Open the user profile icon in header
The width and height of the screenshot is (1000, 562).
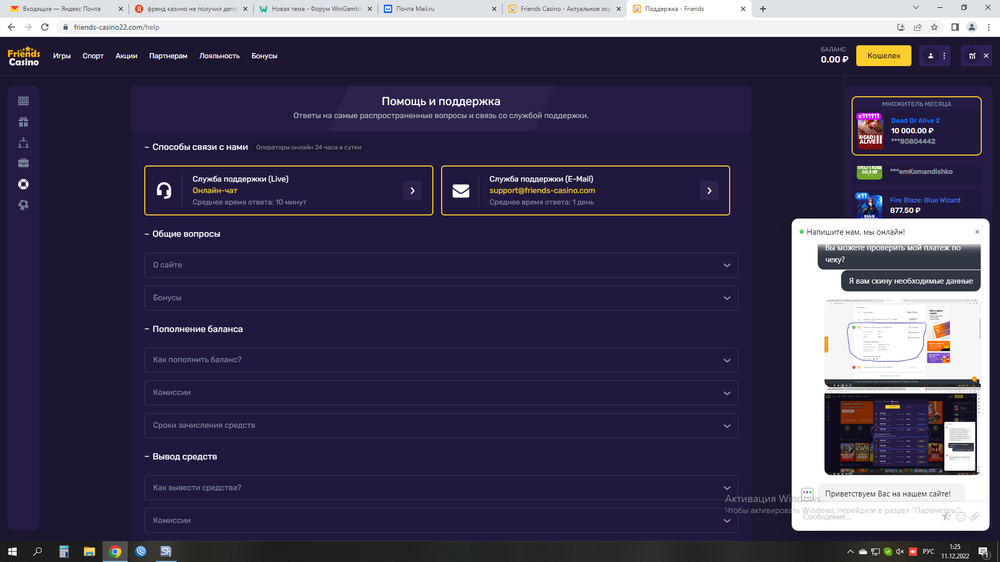[x=932, y=57]
